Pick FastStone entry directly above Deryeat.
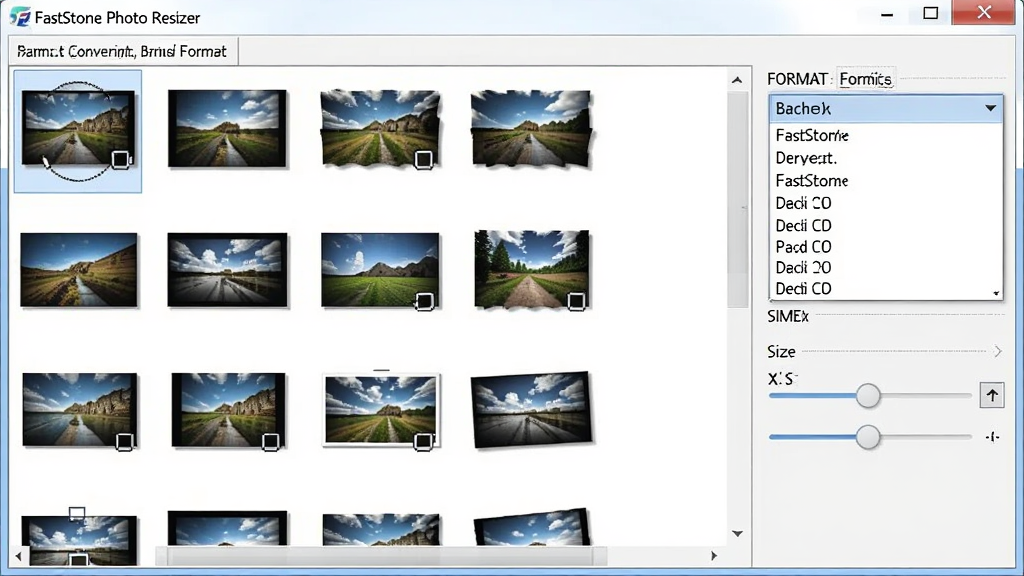This screenshot has height=576, width=1024. click(886, 135)
